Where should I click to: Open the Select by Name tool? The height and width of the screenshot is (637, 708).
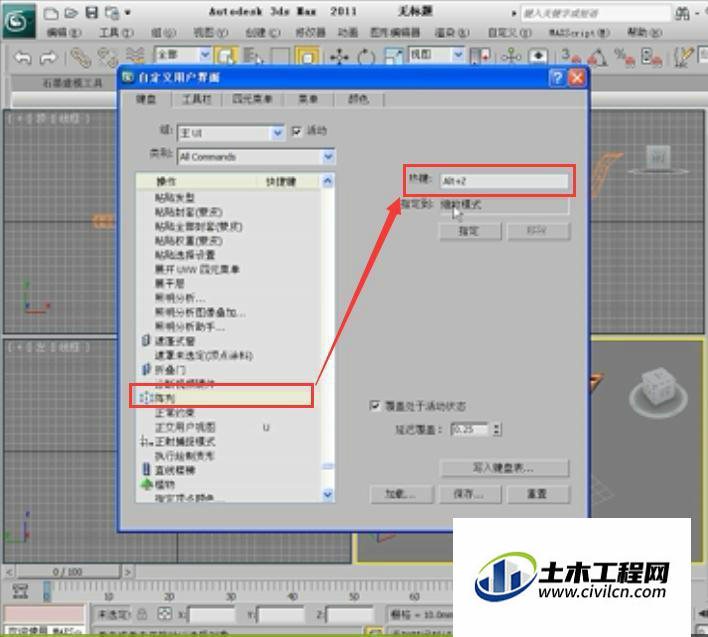tap(253, 57)
